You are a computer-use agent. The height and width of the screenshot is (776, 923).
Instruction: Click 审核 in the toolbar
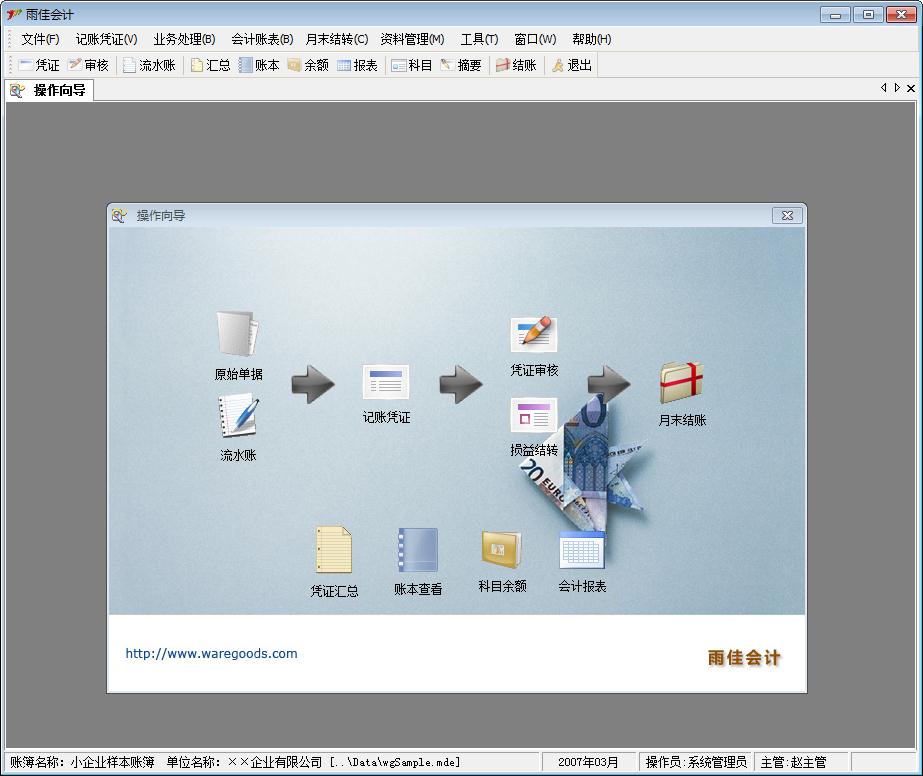[x=88, y=65]
